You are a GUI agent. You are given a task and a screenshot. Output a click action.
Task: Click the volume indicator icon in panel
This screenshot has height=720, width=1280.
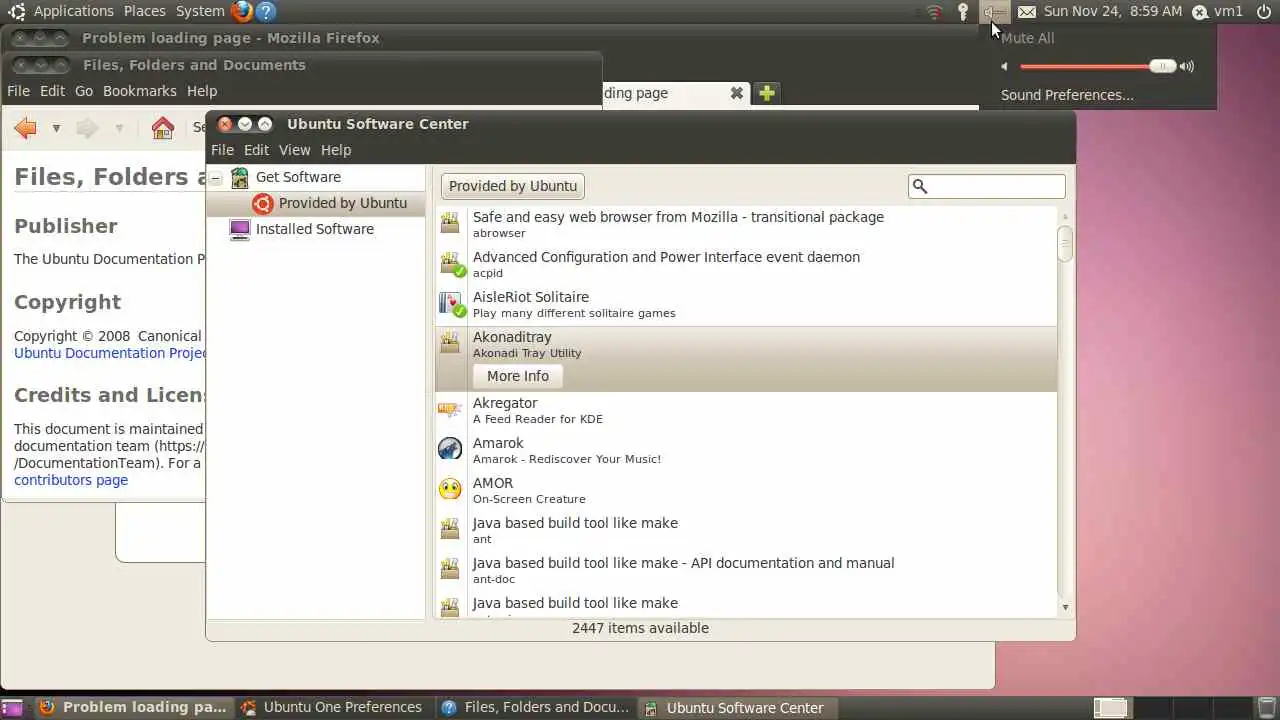click(x=994, y=12)
